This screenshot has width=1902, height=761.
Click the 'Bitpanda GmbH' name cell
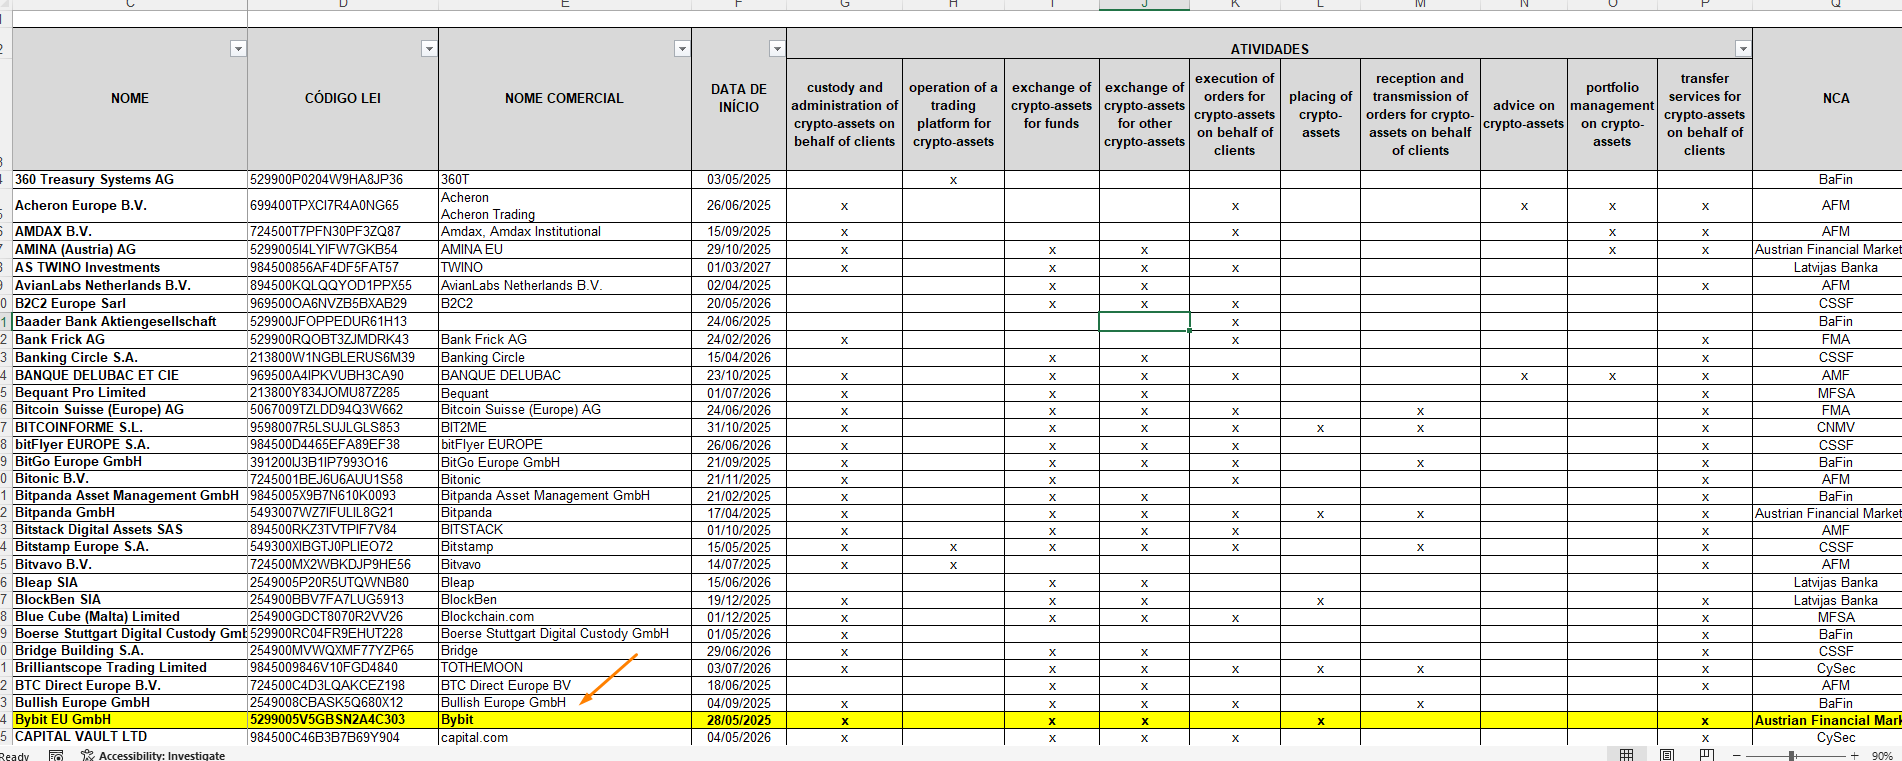[130, 512]
